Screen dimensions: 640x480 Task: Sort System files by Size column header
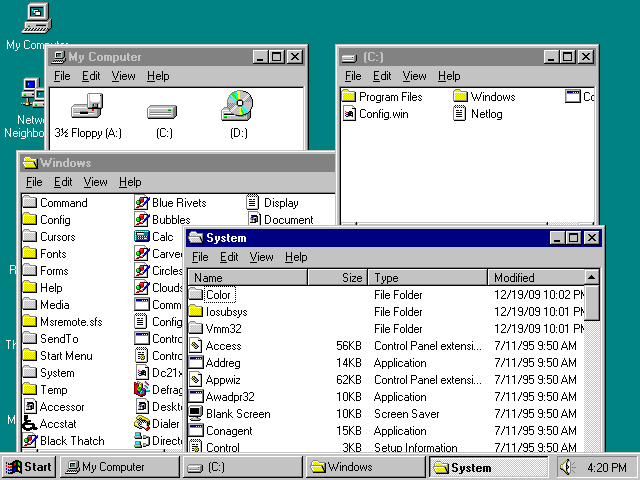338,278
